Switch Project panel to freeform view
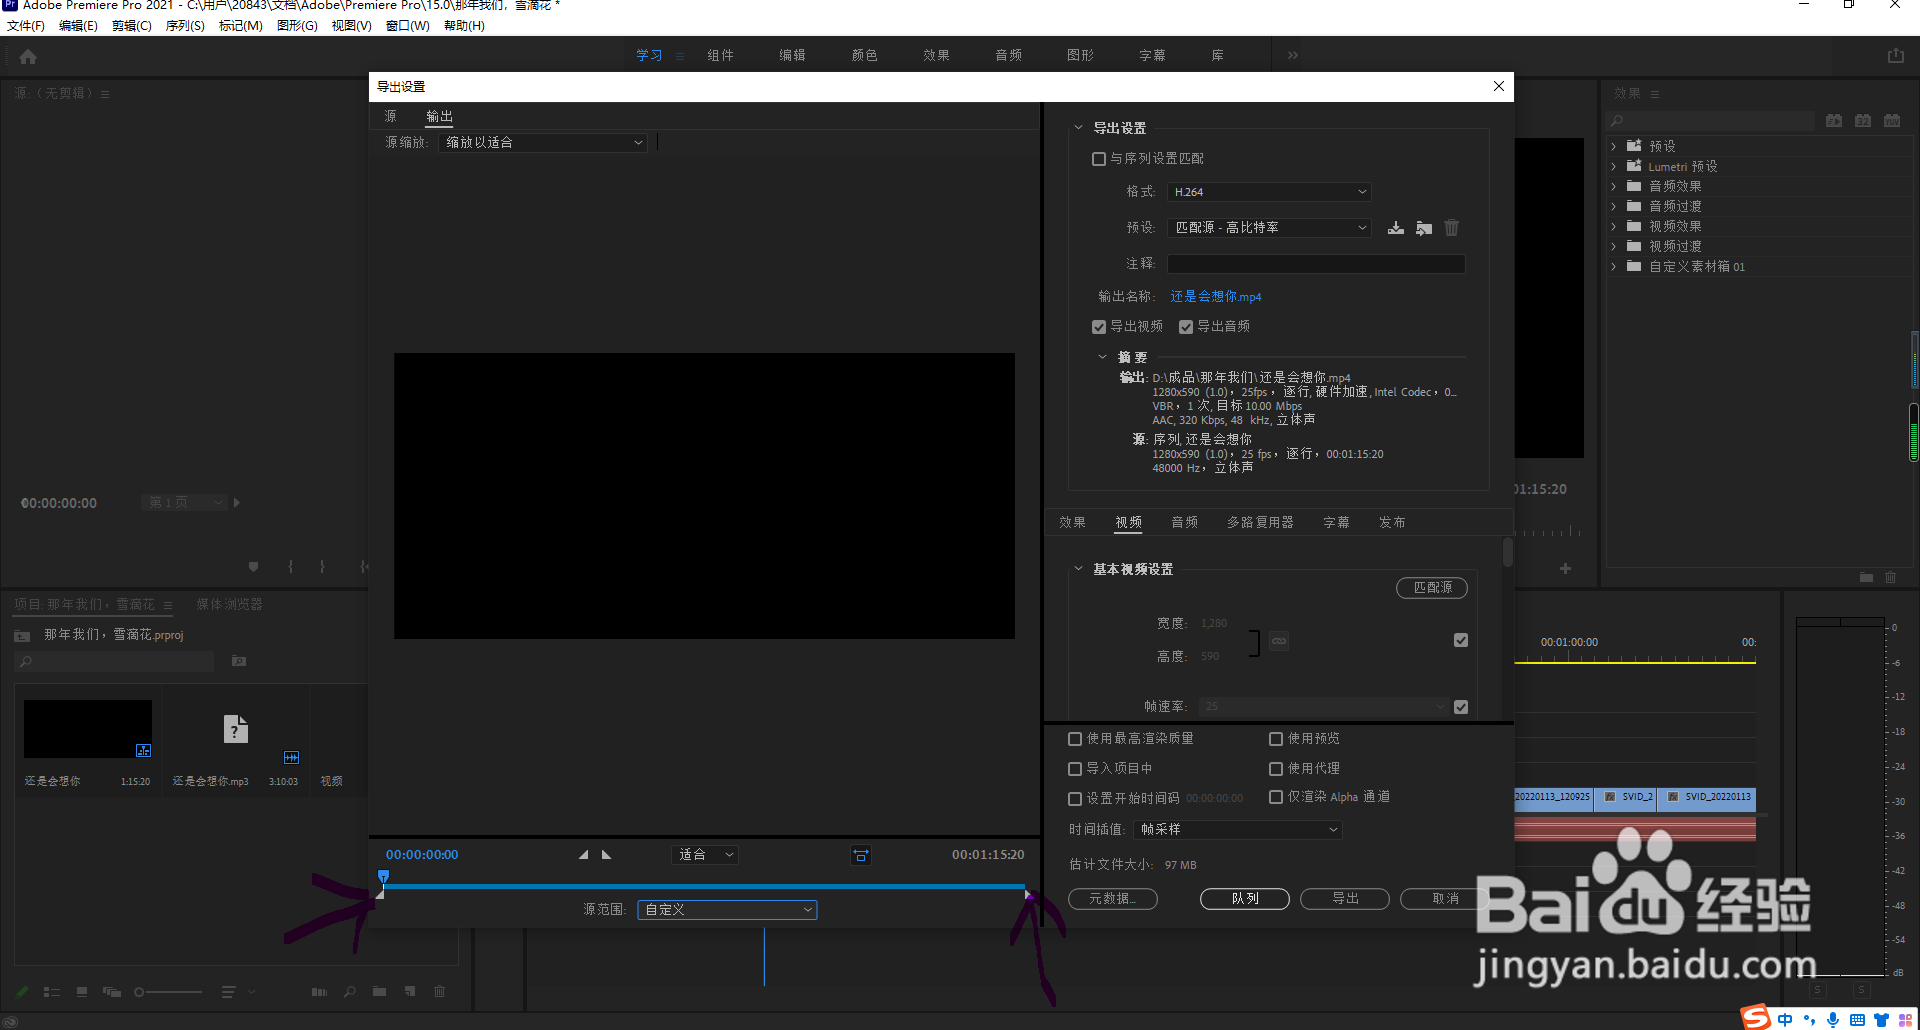 (112, 992)
